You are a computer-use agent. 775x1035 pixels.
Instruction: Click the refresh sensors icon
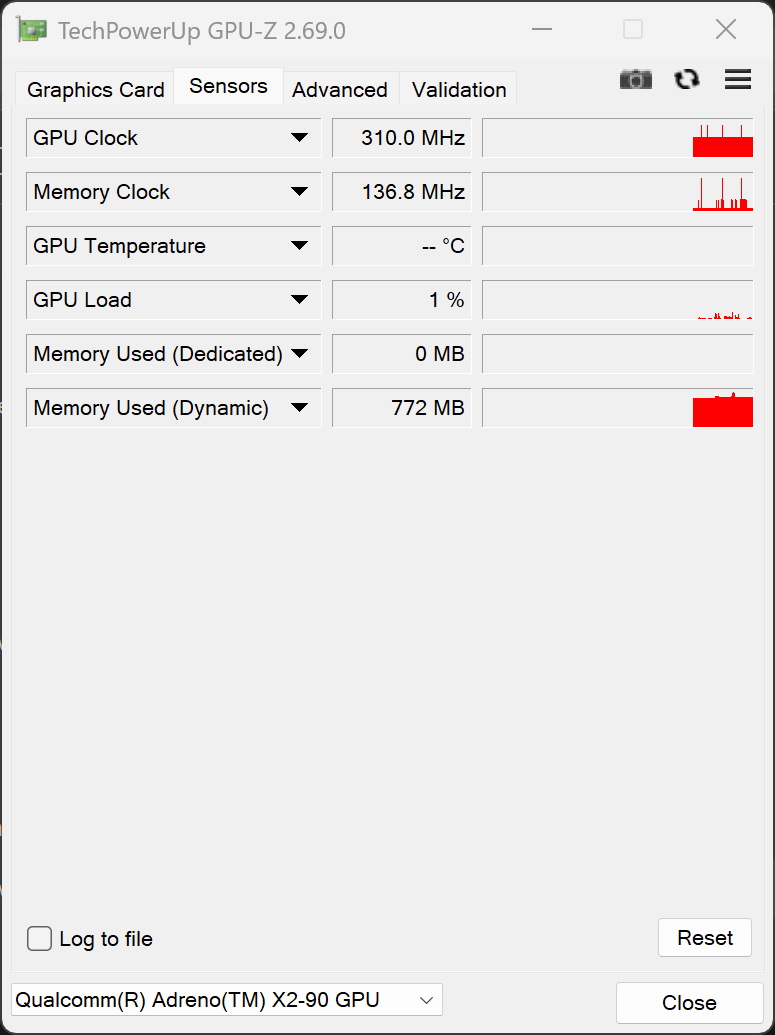click(x=687, y=80)
